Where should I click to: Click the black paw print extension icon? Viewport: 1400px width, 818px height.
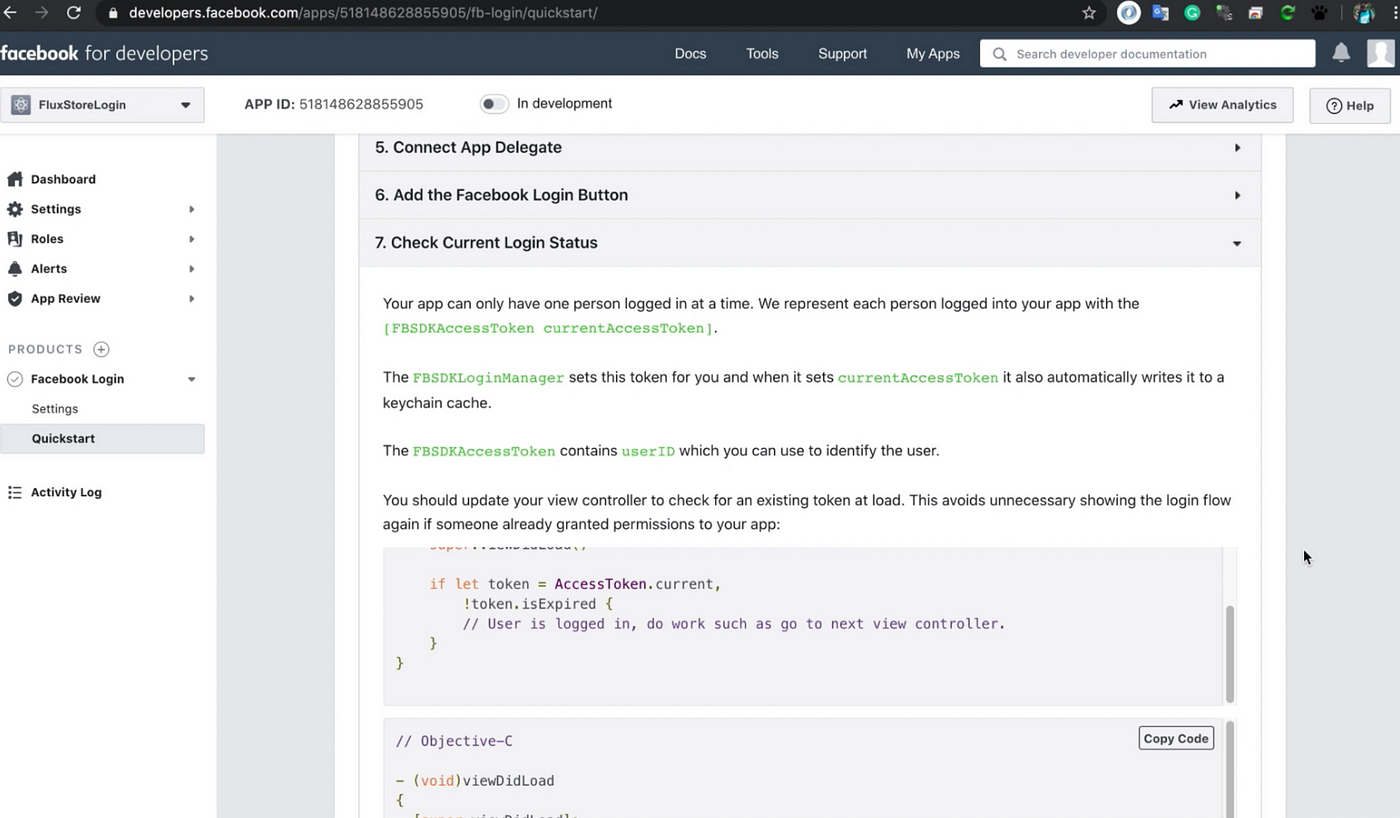[x=1319, y=13]
